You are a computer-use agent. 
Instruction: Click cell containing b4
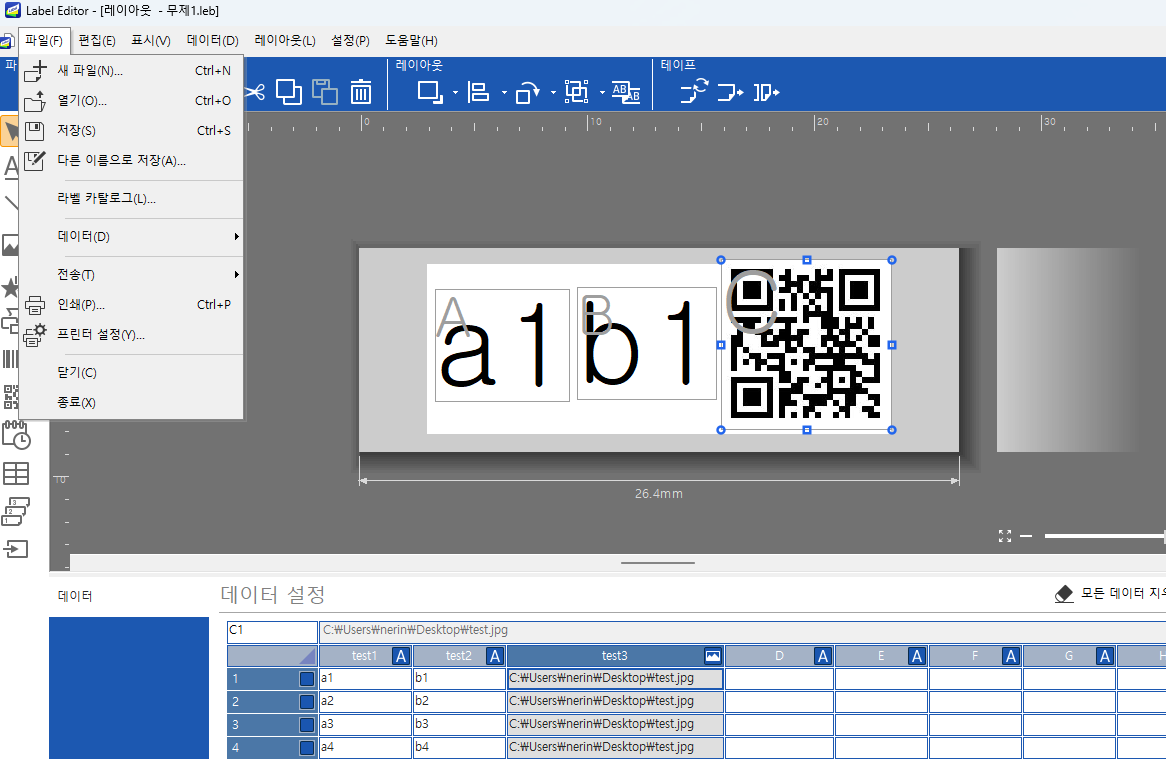click(x=460, y=748)
